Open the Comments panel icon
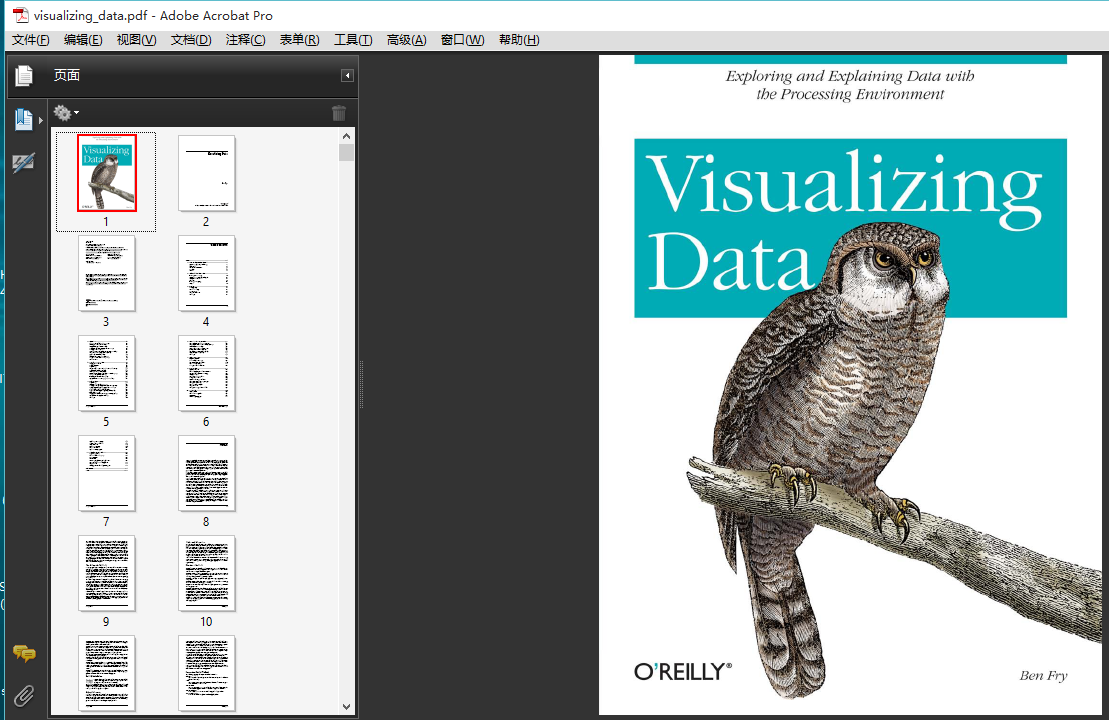1109x720 pixels. tap(24, 654)
